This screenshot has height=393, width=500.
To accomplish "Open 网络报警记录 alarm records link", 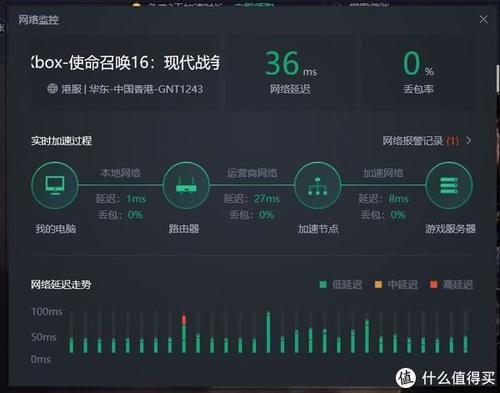I will [x=420, y=141].
